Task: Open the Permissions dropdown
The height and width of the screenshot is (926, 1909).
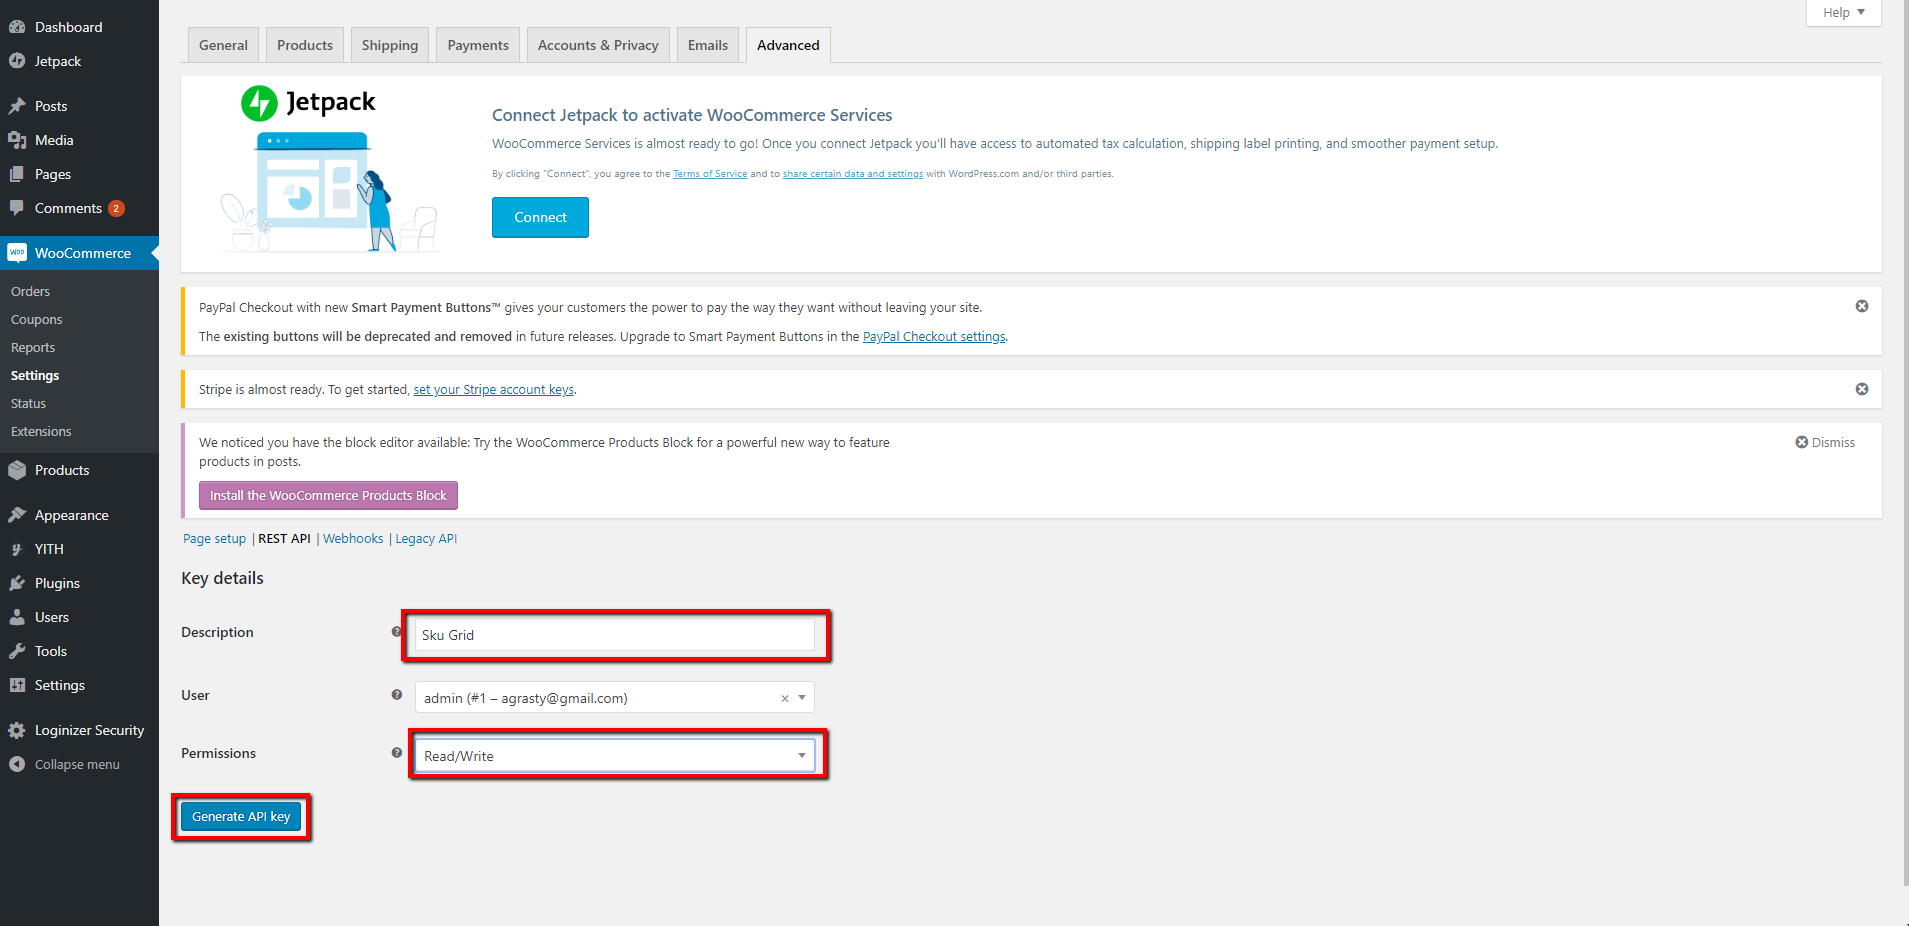Action: pos(614,756)
